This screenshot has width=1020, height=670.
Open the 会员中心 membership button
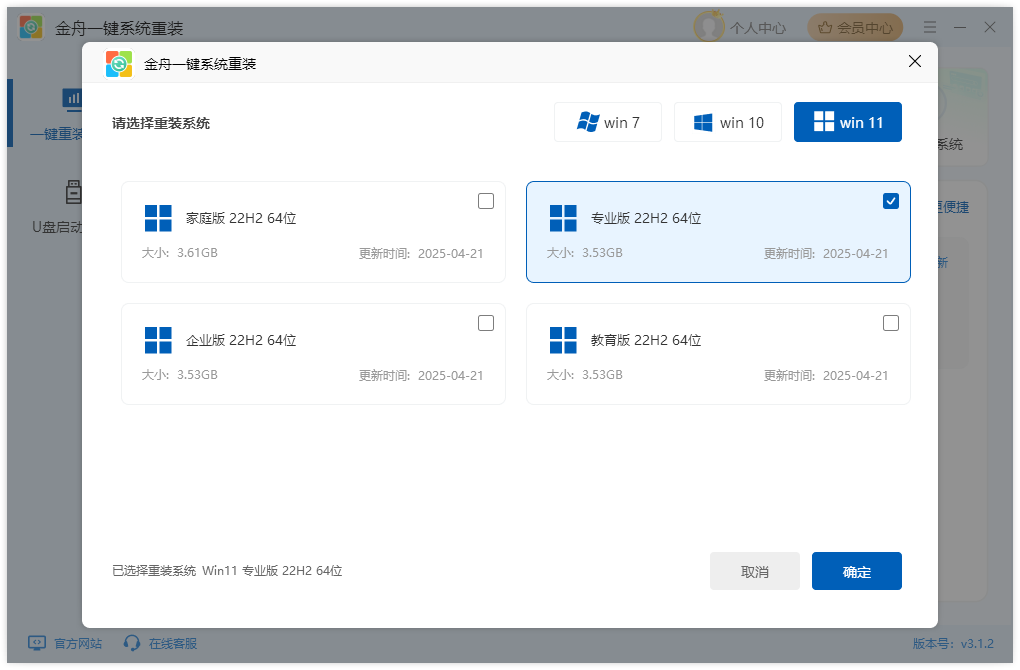click(x=855, y=27)
